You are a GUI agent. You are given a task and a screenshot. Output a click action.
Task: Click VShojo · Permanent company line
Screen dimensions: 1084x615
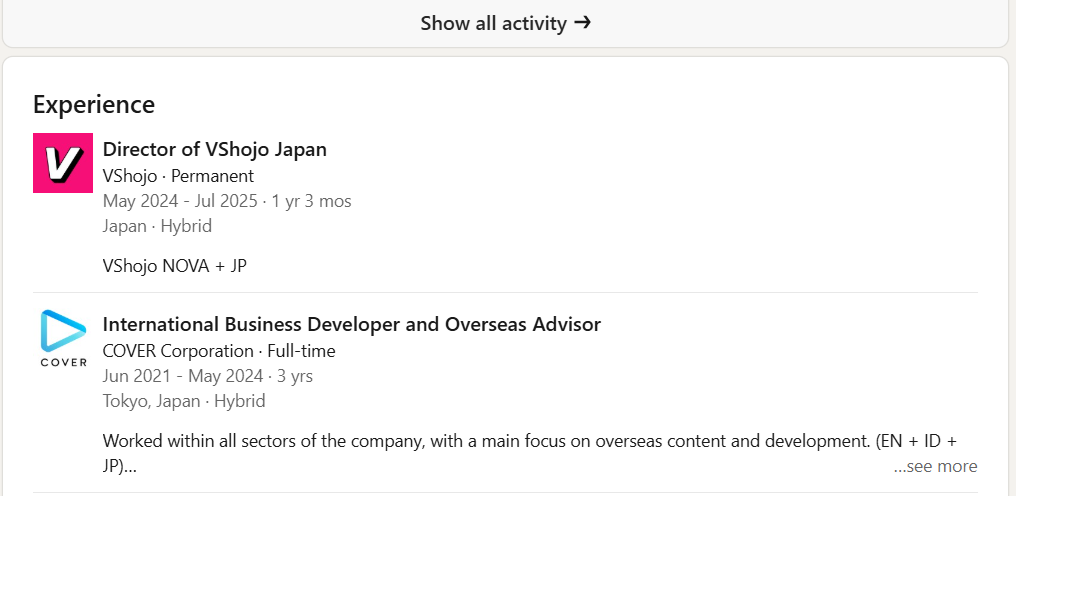pos(178,176)
